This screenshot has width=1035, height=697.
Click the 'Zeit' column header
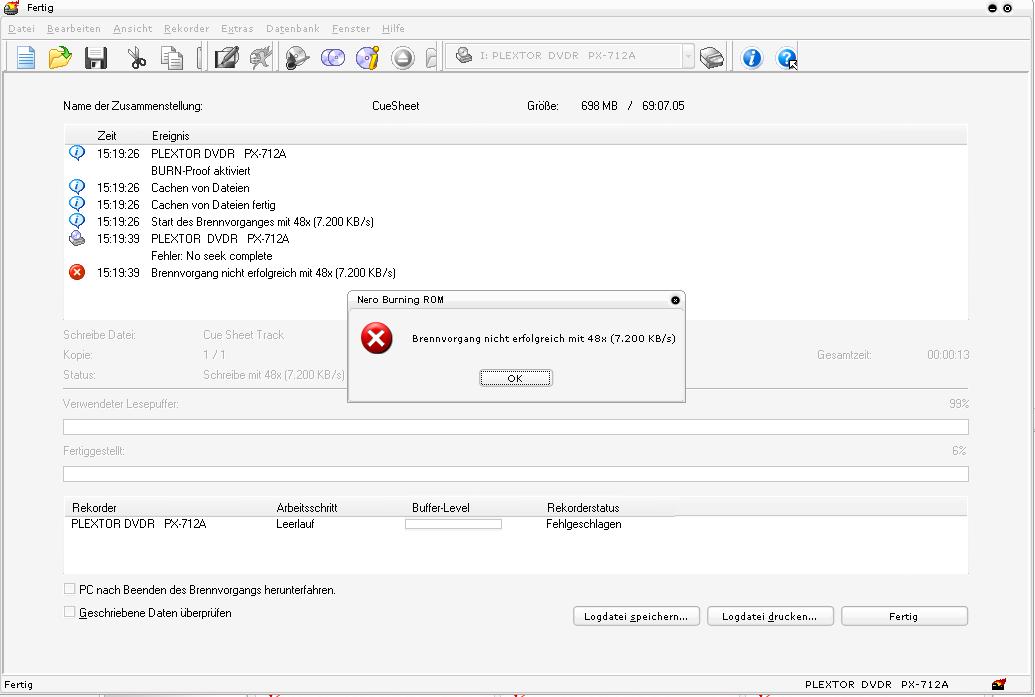pyautogui.click(x=107, y=136)
